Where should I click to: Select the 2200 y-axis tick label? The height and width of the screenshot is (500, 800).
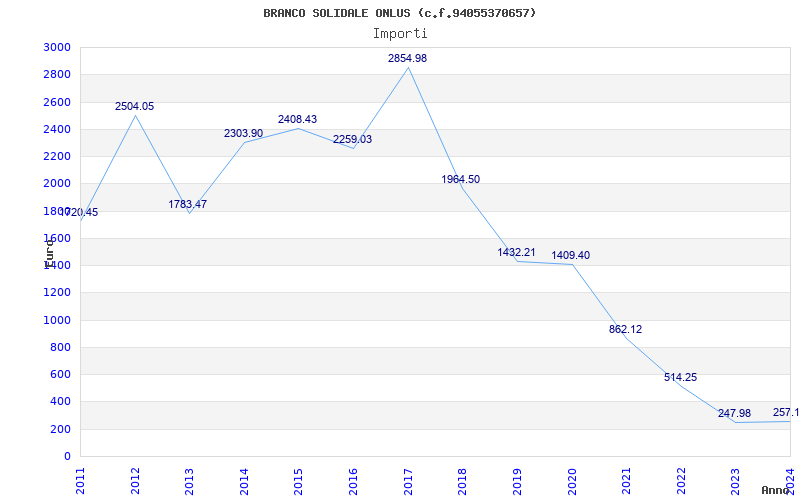pos(57,156)
